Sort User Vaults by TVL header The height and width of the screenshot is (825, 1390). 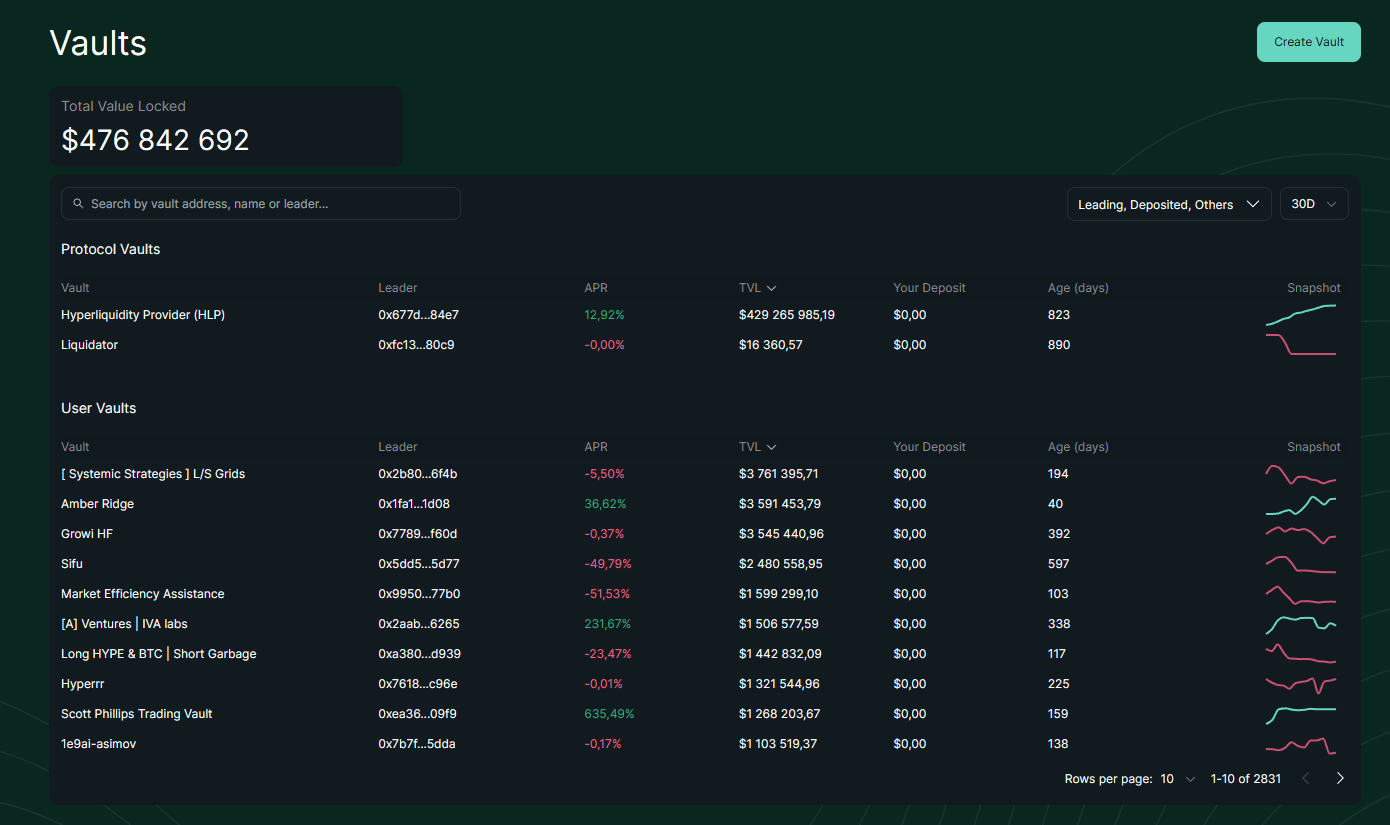757,447
